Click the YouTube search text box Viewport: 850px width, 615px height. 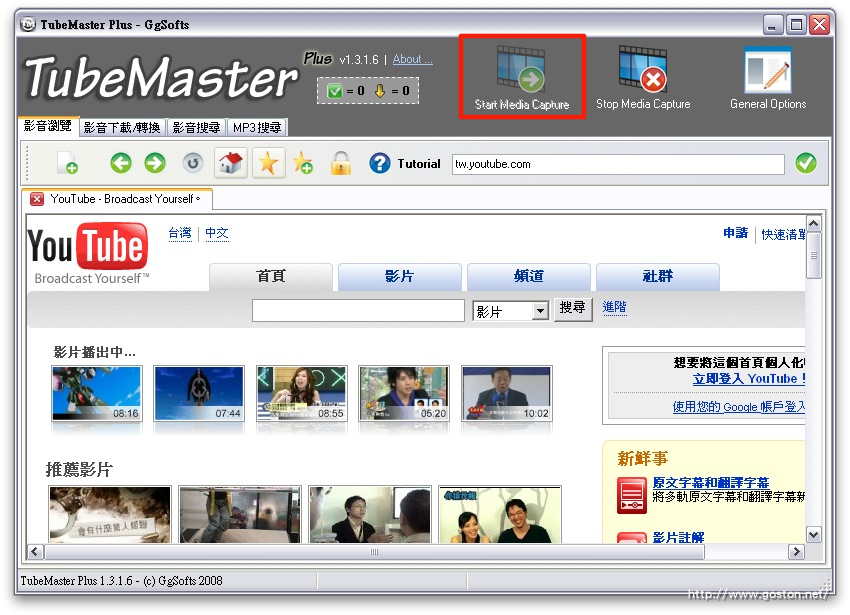coord(358,311)
